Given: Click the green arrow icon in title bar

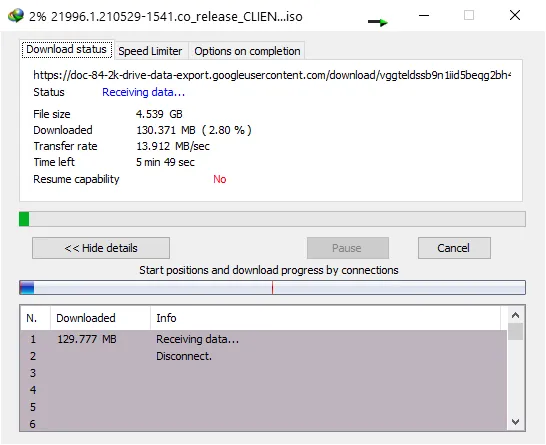Looking at the screenshot, I should pos(378,22).
